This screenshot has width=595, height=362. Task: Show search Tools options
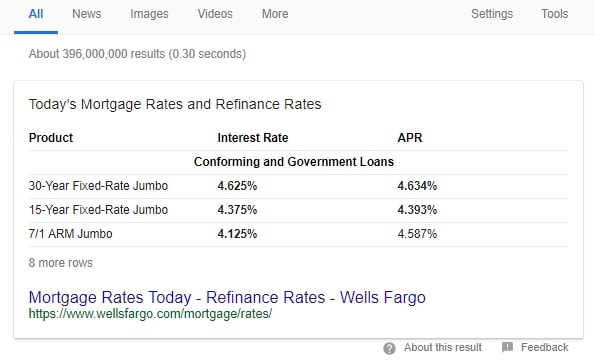click(x=554, y=14)
